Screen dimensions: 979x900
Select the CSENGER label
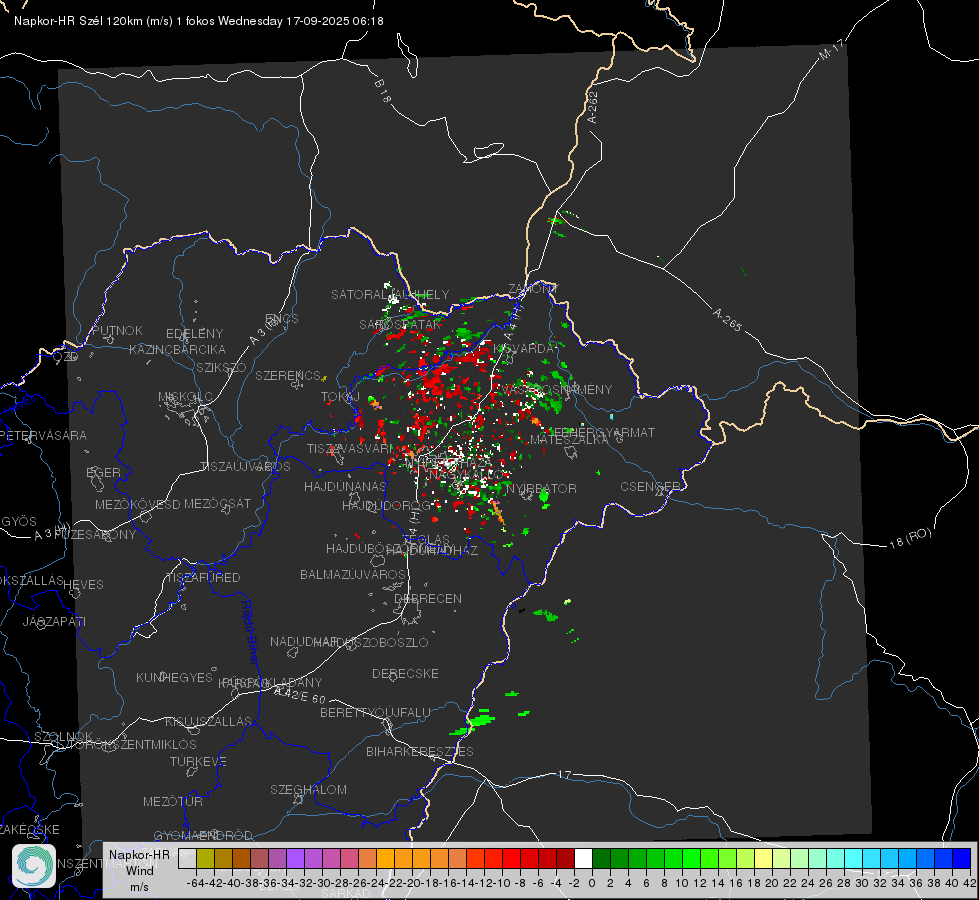[650, 486]
